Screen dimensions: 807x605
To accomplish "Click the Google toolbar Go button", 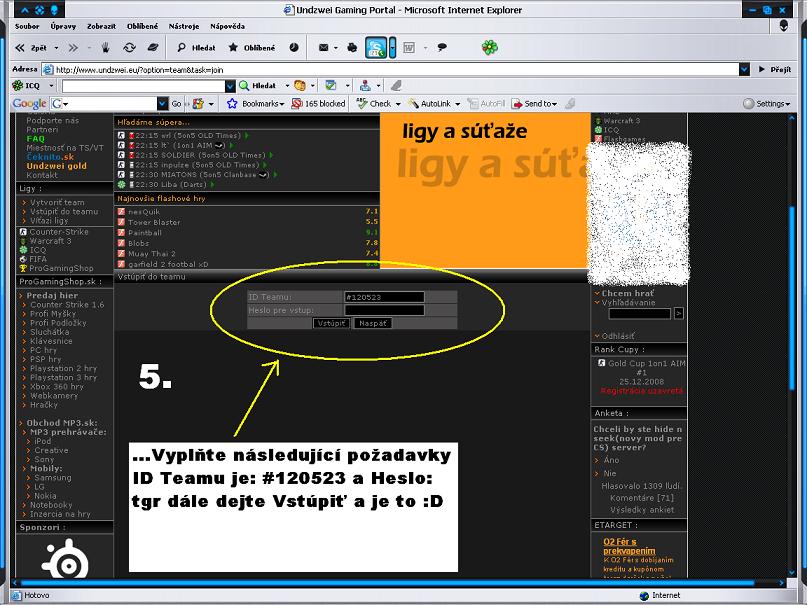I will tap(176, 104).
